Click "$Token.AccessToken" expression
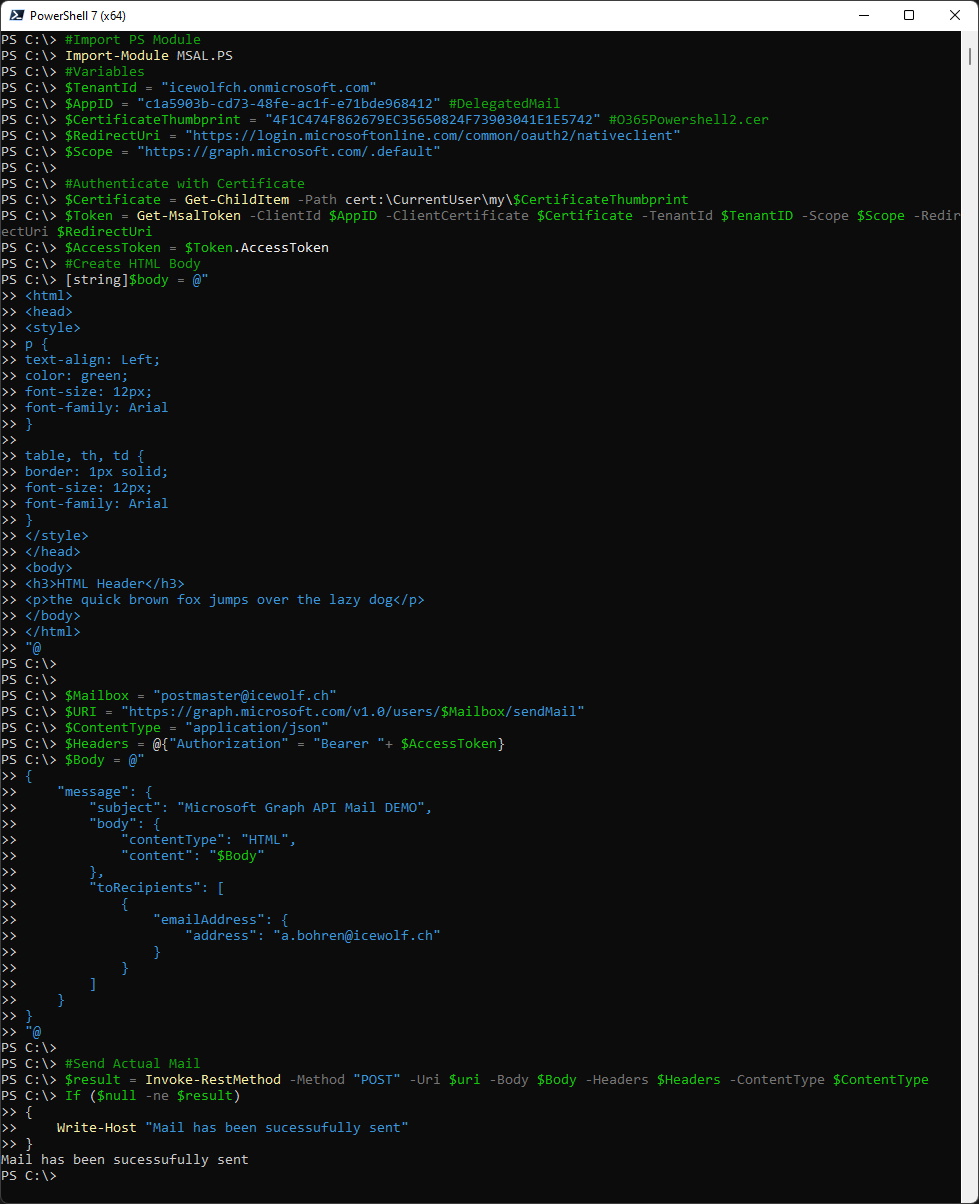This screenshot has width=979, height=1204. pos(257,248)
